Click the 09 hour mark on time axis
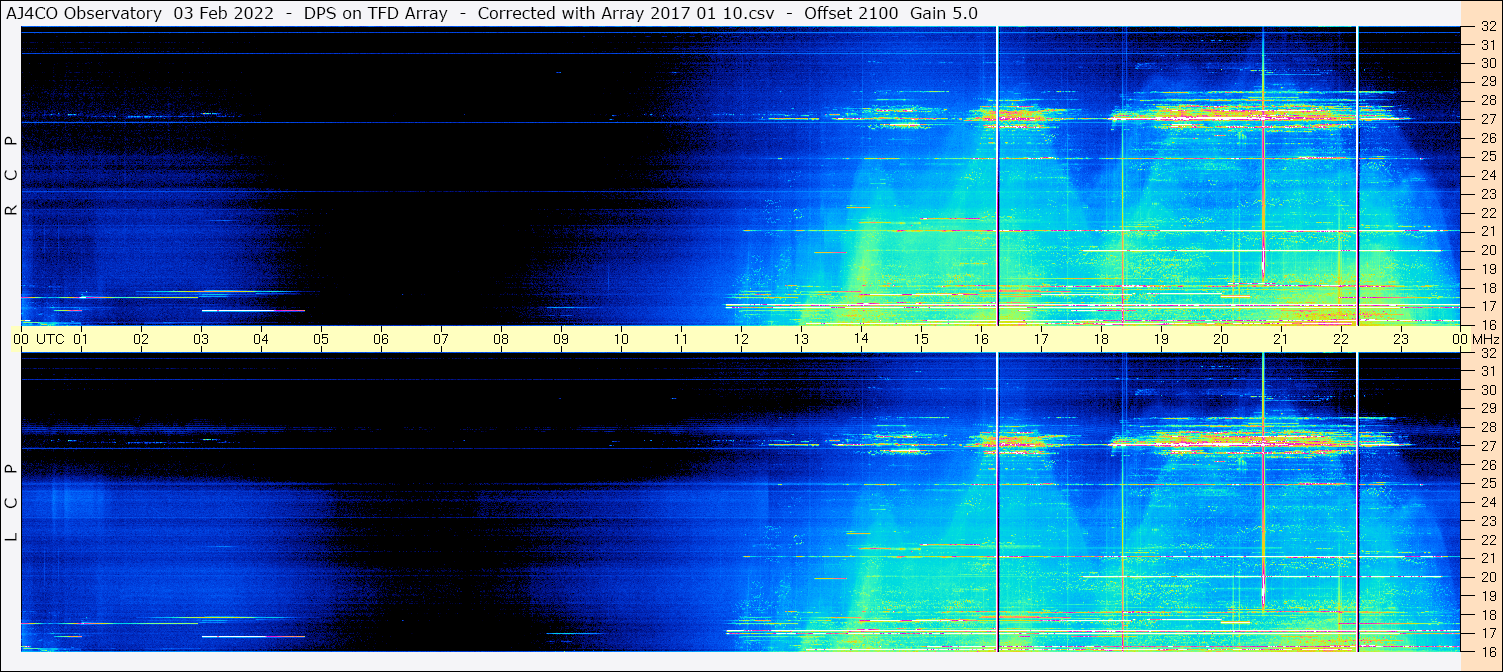The image size is (1503, 672). (x=561, y=339)
